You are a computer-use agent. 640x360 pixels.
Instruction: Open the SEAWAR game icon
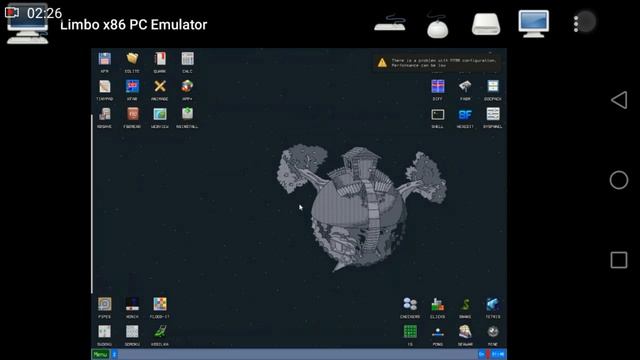point(465,332)
